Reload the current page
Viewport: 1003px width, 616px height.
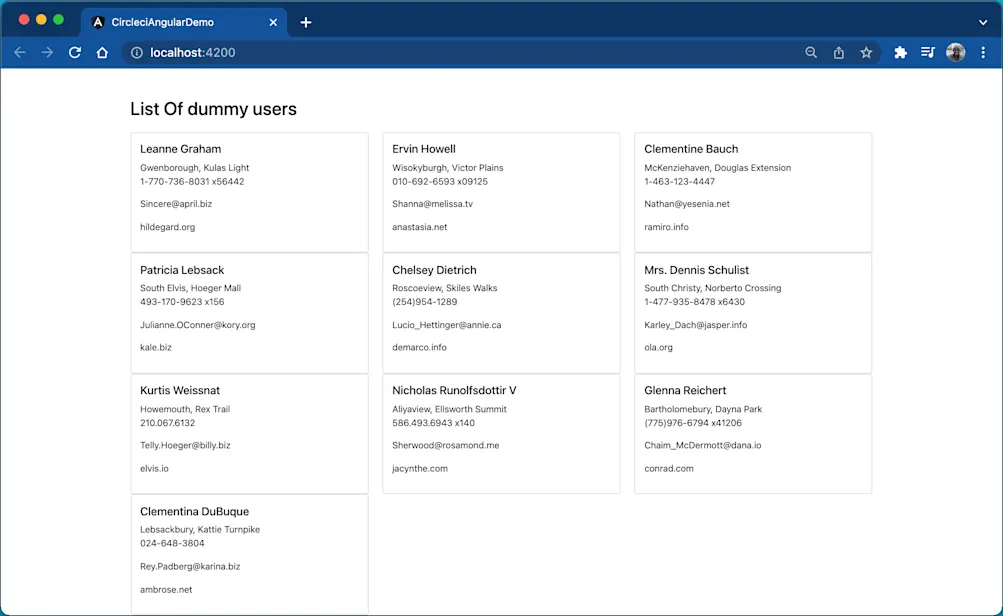coord(74,52)
